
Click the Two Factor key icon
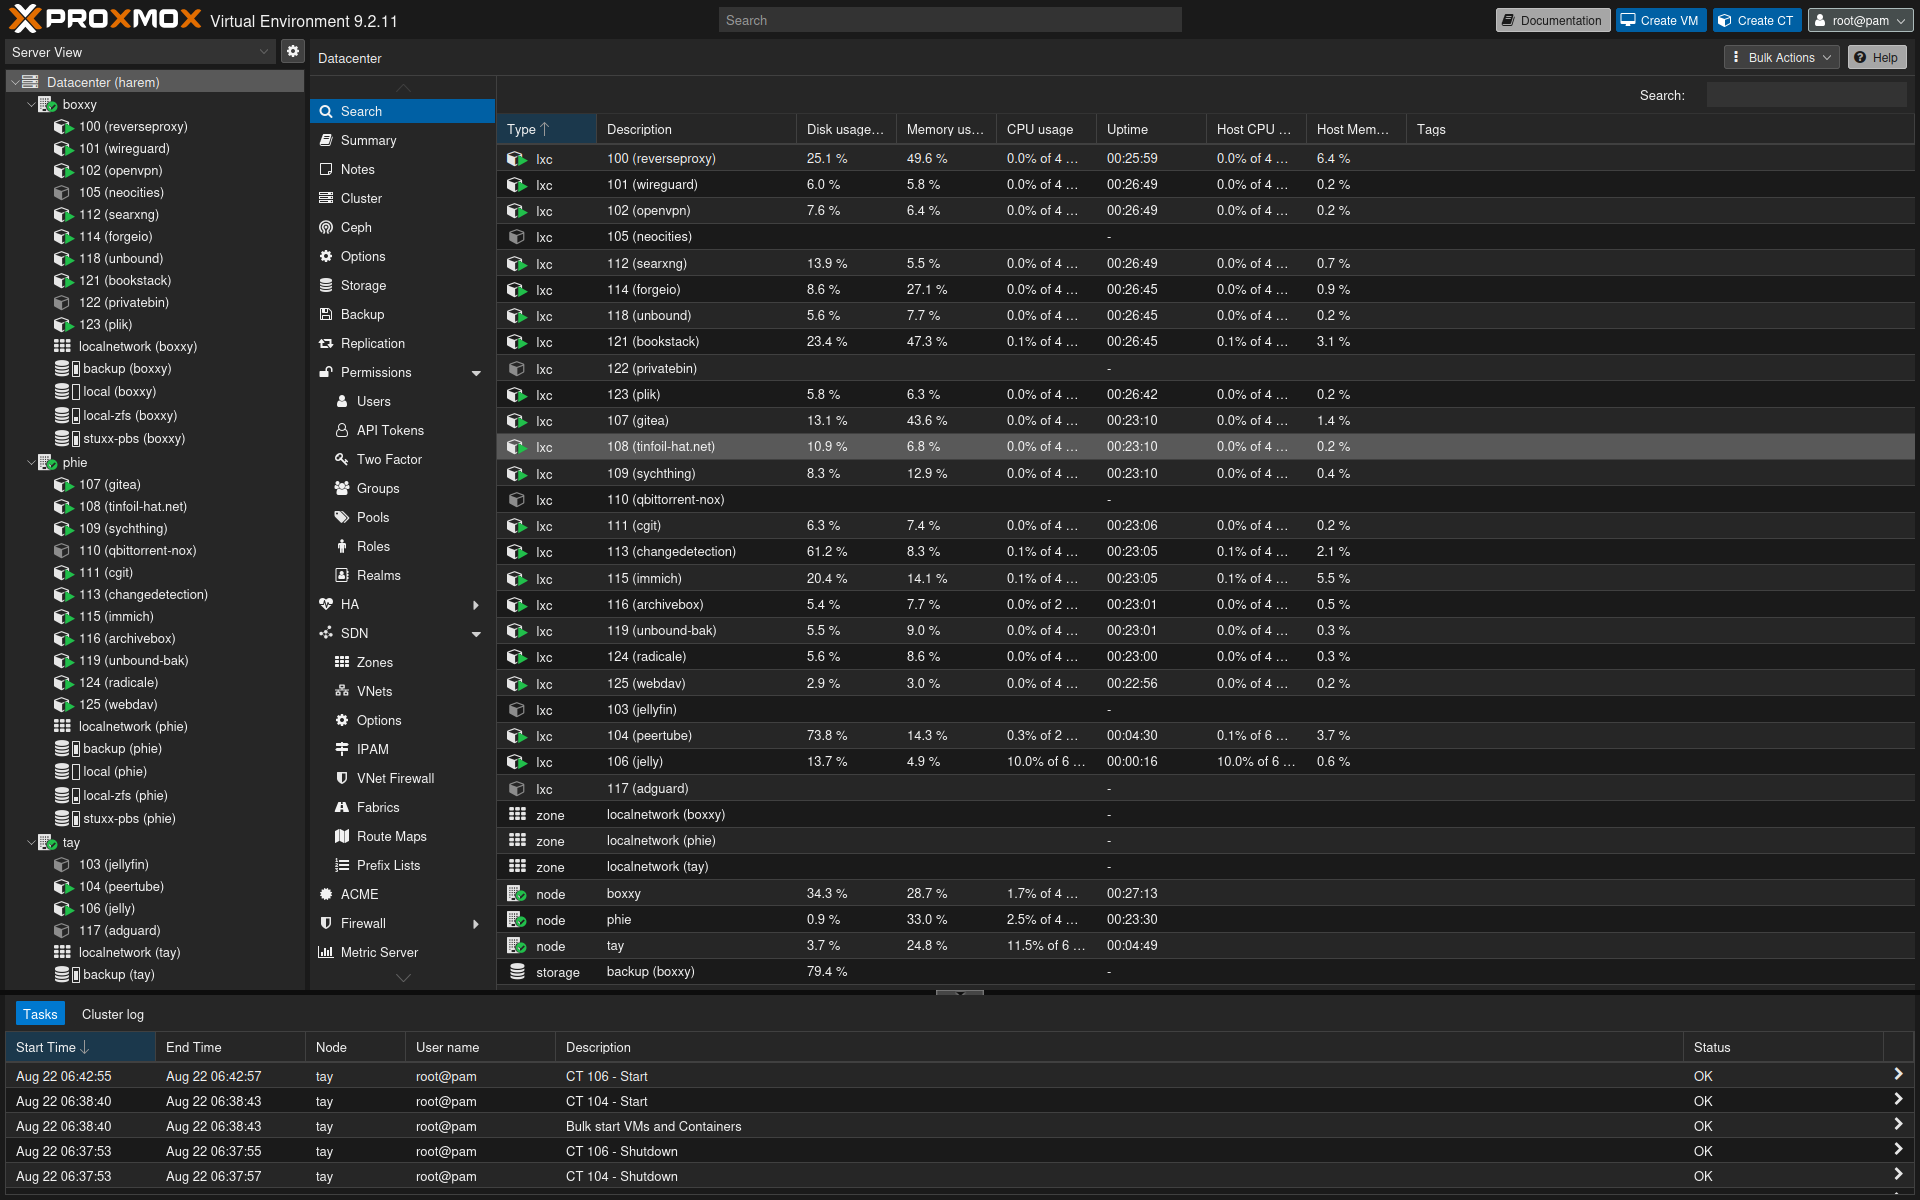pos(342,460)
